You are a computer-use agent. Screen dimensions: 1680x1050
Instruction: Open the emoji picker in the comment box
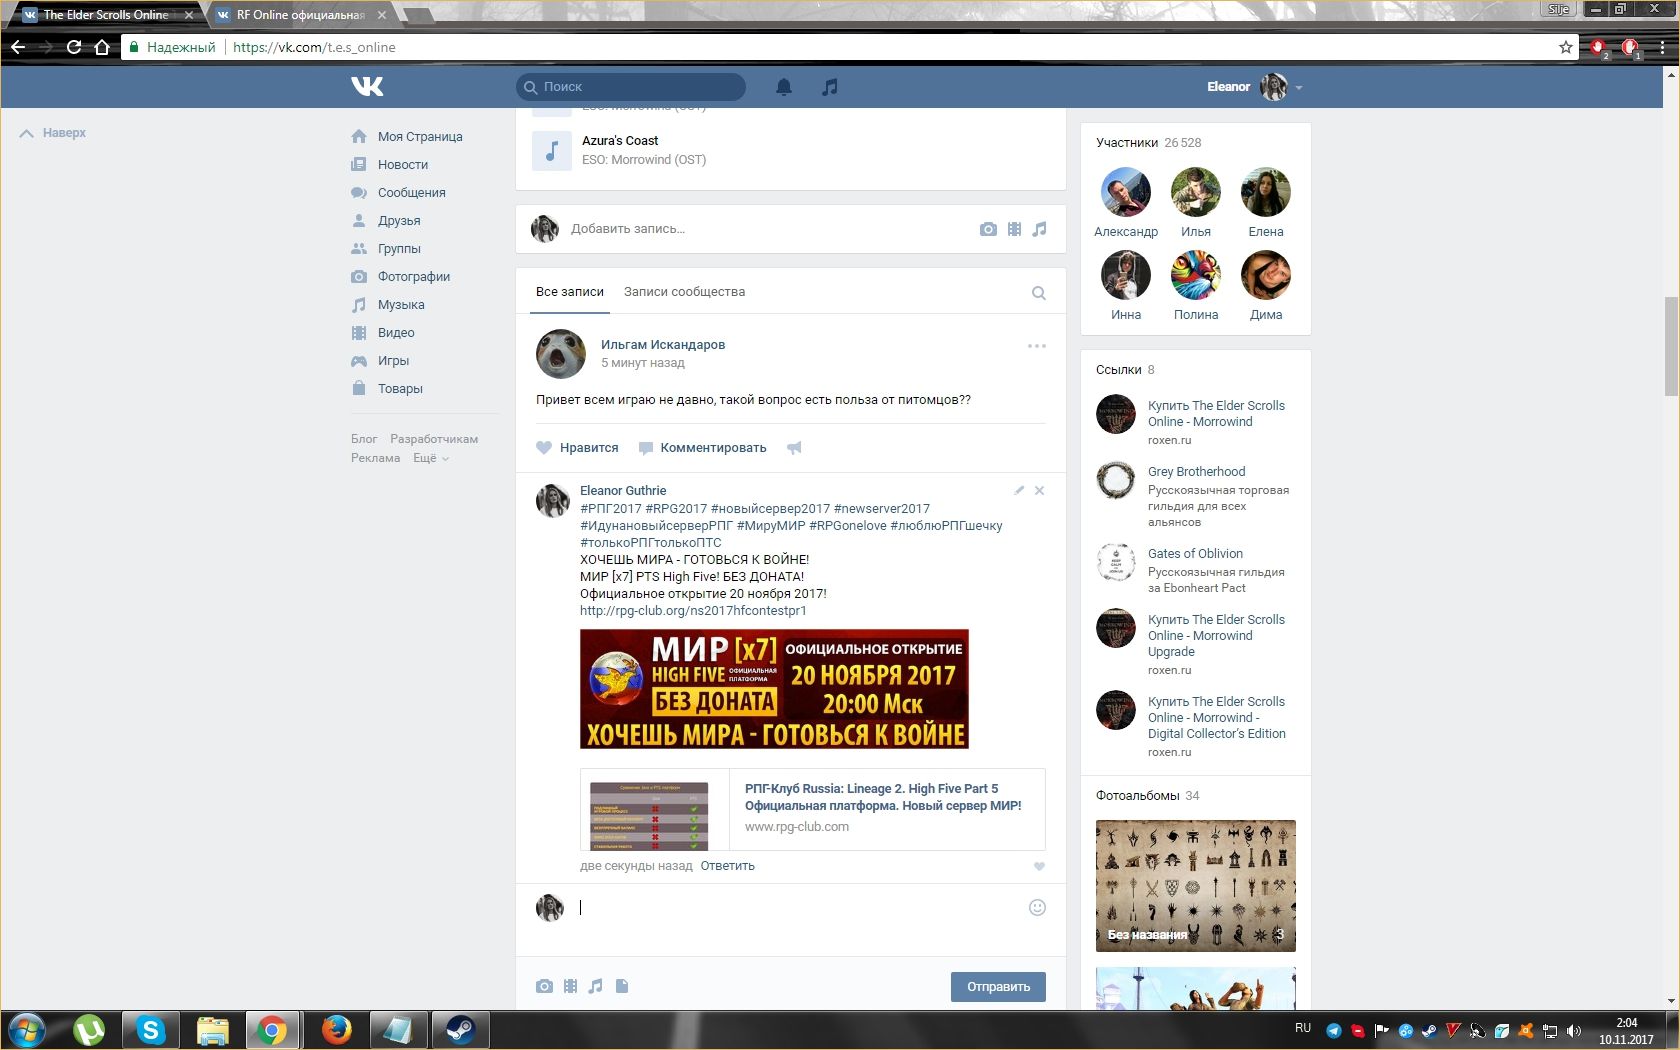1037,907
